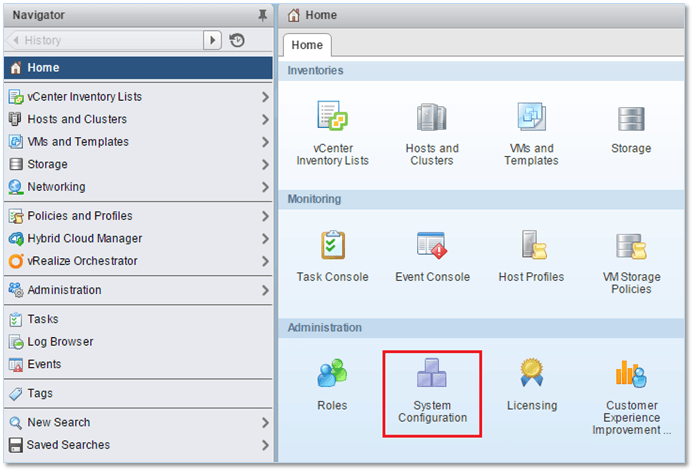This screenshot has width=694, height=472.
Task: Open Log Browser navigator entry
Action: (x=138, y=342)
